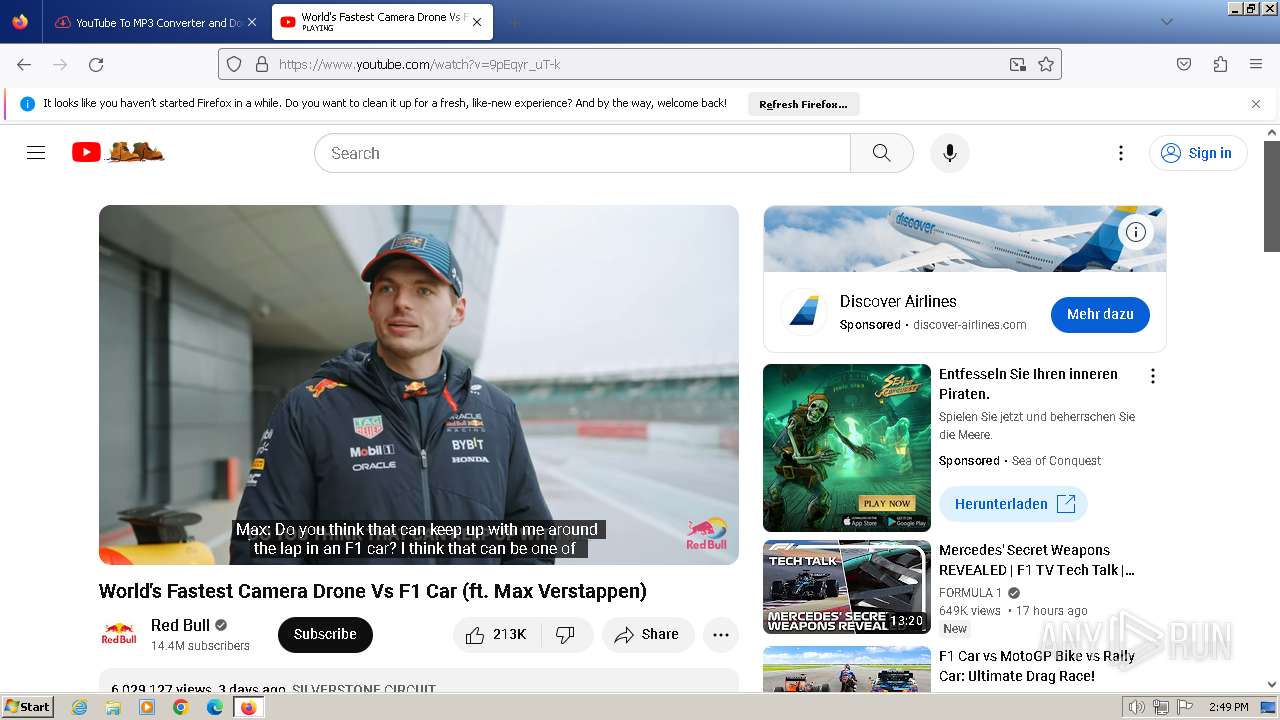Start voice search with microphone icon
The height and width of the screenshot is (720, 1280).
(x=950, y=153)
